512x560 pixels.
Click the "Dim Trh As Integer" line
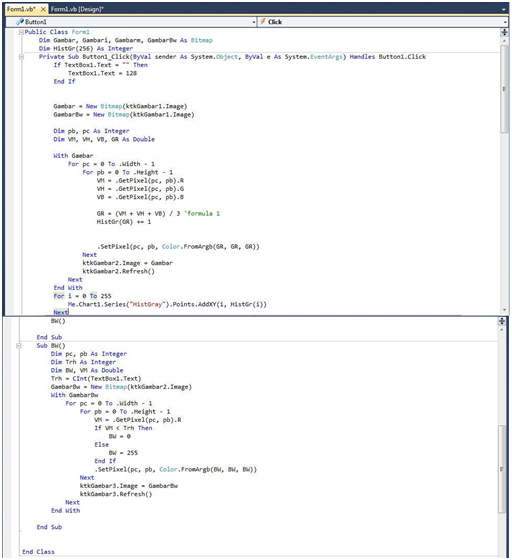(83, 362)
